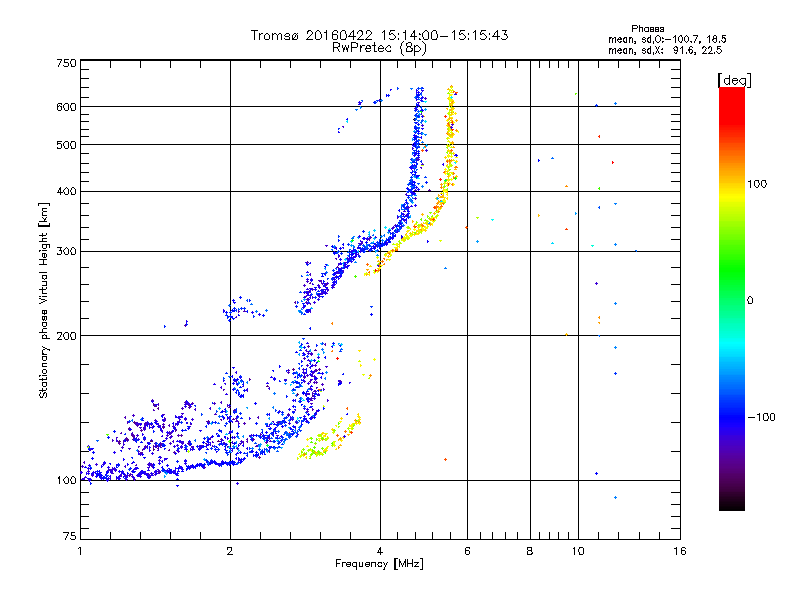Click the x-axis label '16'
This screenshot has width=800, height=600.
[x=680, y=551]
